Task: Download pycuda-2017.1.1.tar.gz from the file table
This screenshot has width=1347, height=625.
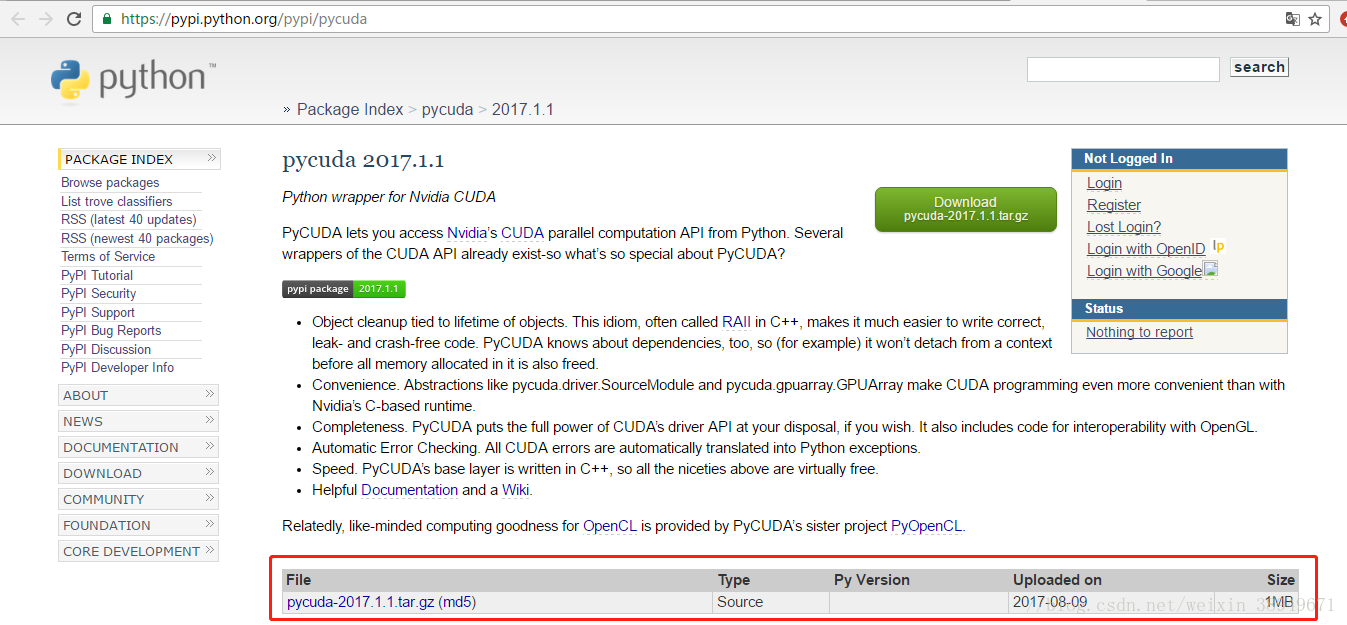Action: tap(360, 602)
